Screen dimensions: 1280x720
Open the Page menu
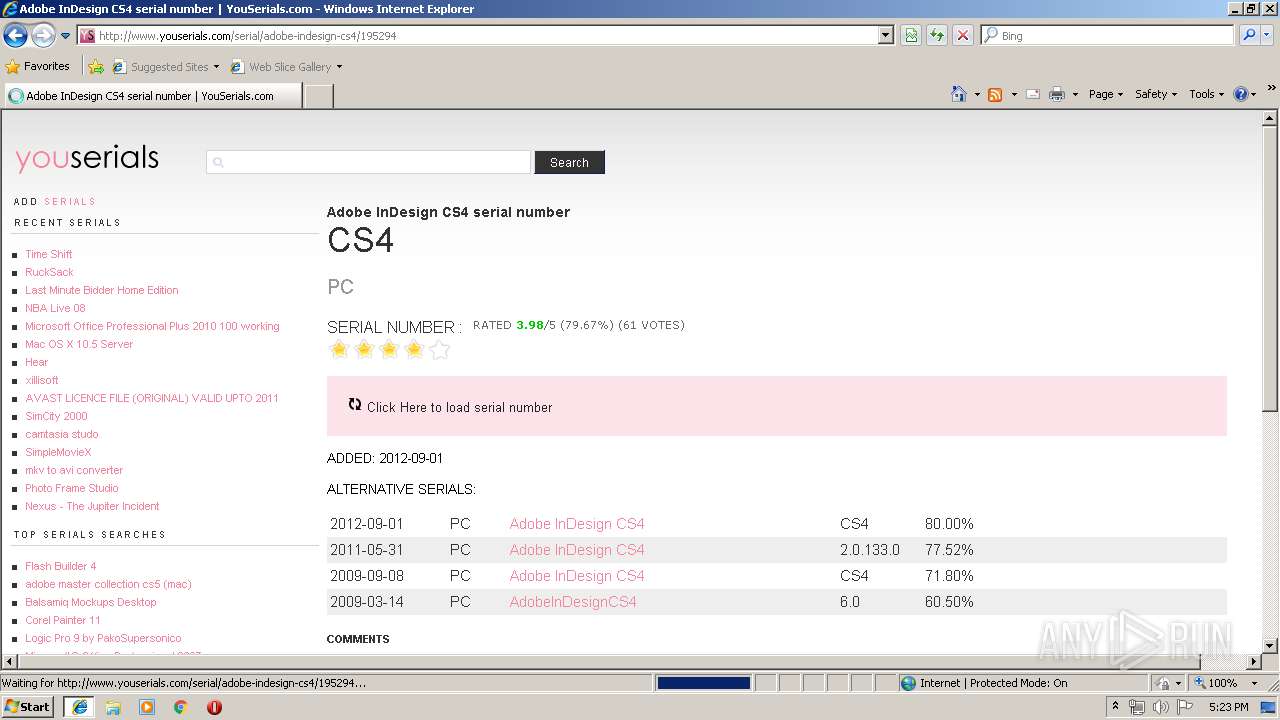click(x=1106, y=94)
